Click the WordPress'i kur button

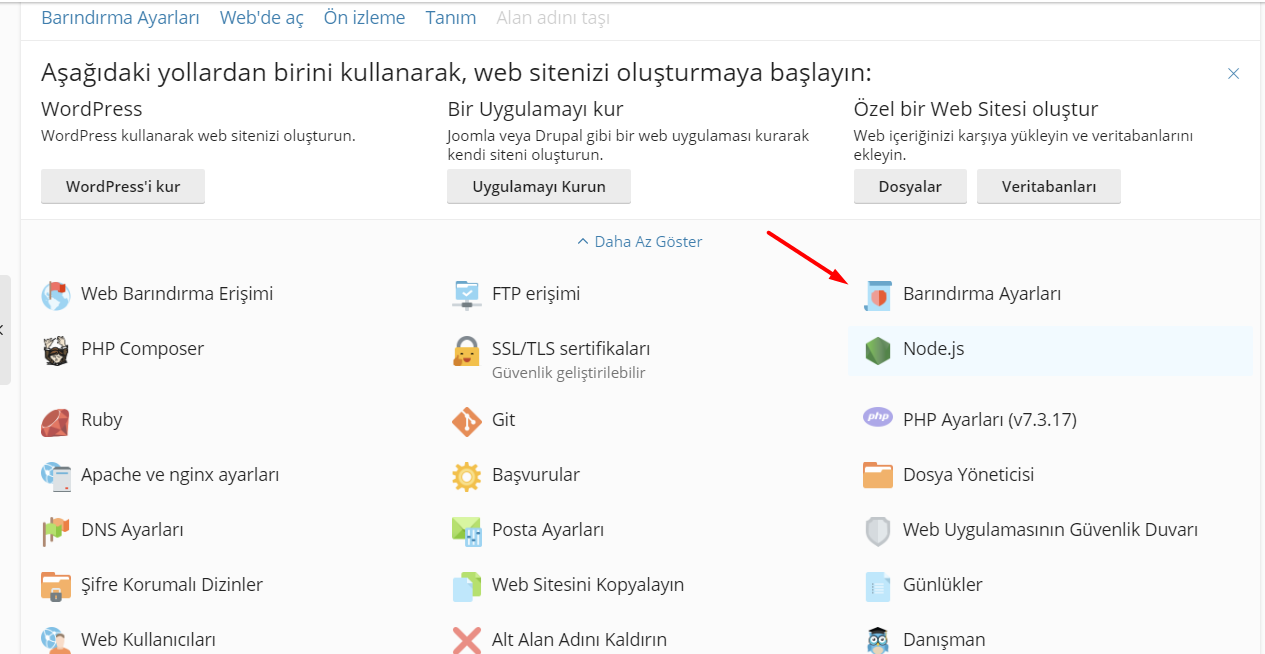point(123,187)
